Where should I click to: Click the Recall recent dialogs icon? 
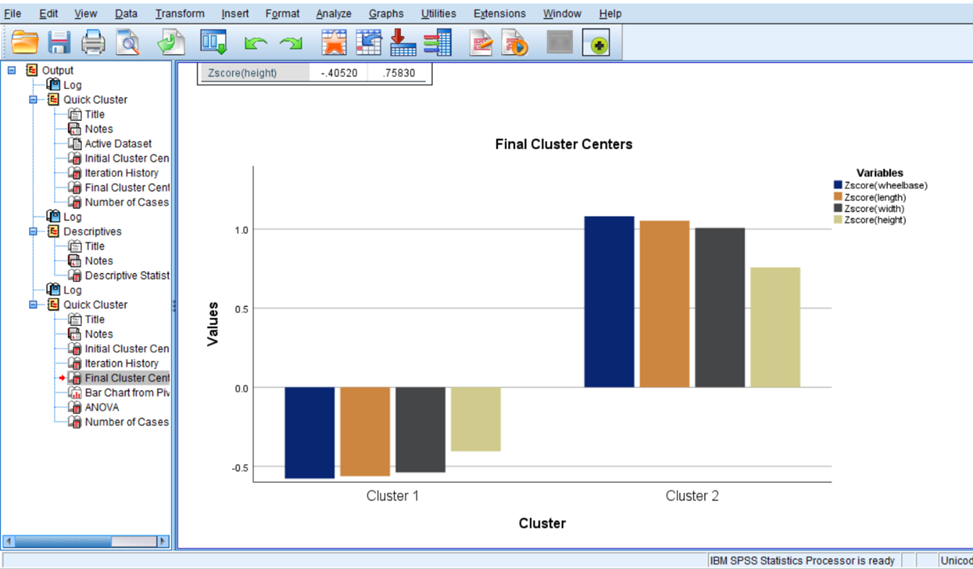[213, 43]
